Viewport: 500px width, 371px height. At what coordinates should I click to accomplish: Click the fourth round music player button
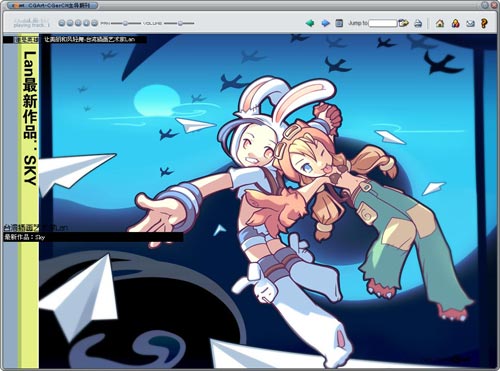pyautogui.click(x=86, y=23)
